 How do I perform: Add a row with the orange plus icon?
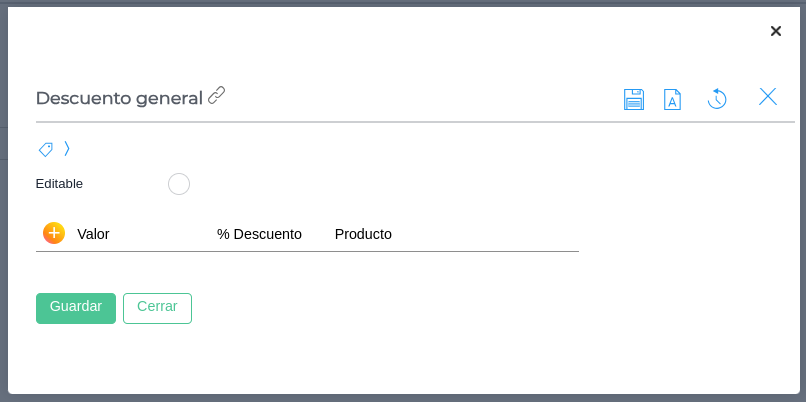(x=54, y=233)
